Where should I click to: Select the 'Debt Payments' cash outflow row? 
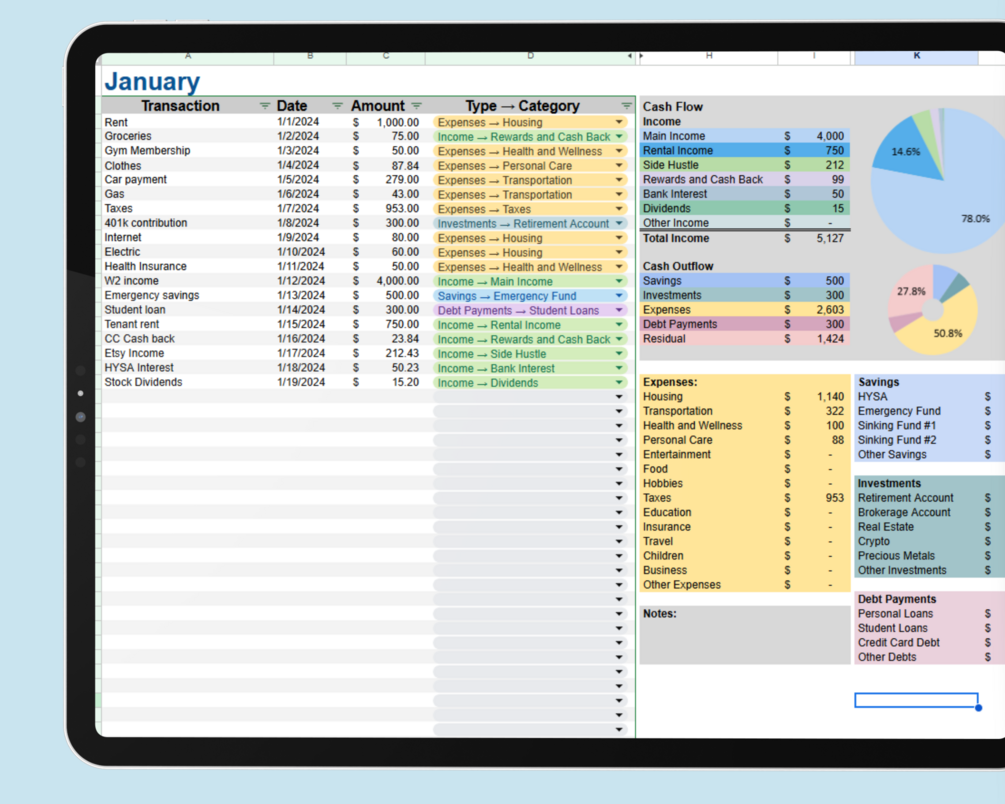745,324
